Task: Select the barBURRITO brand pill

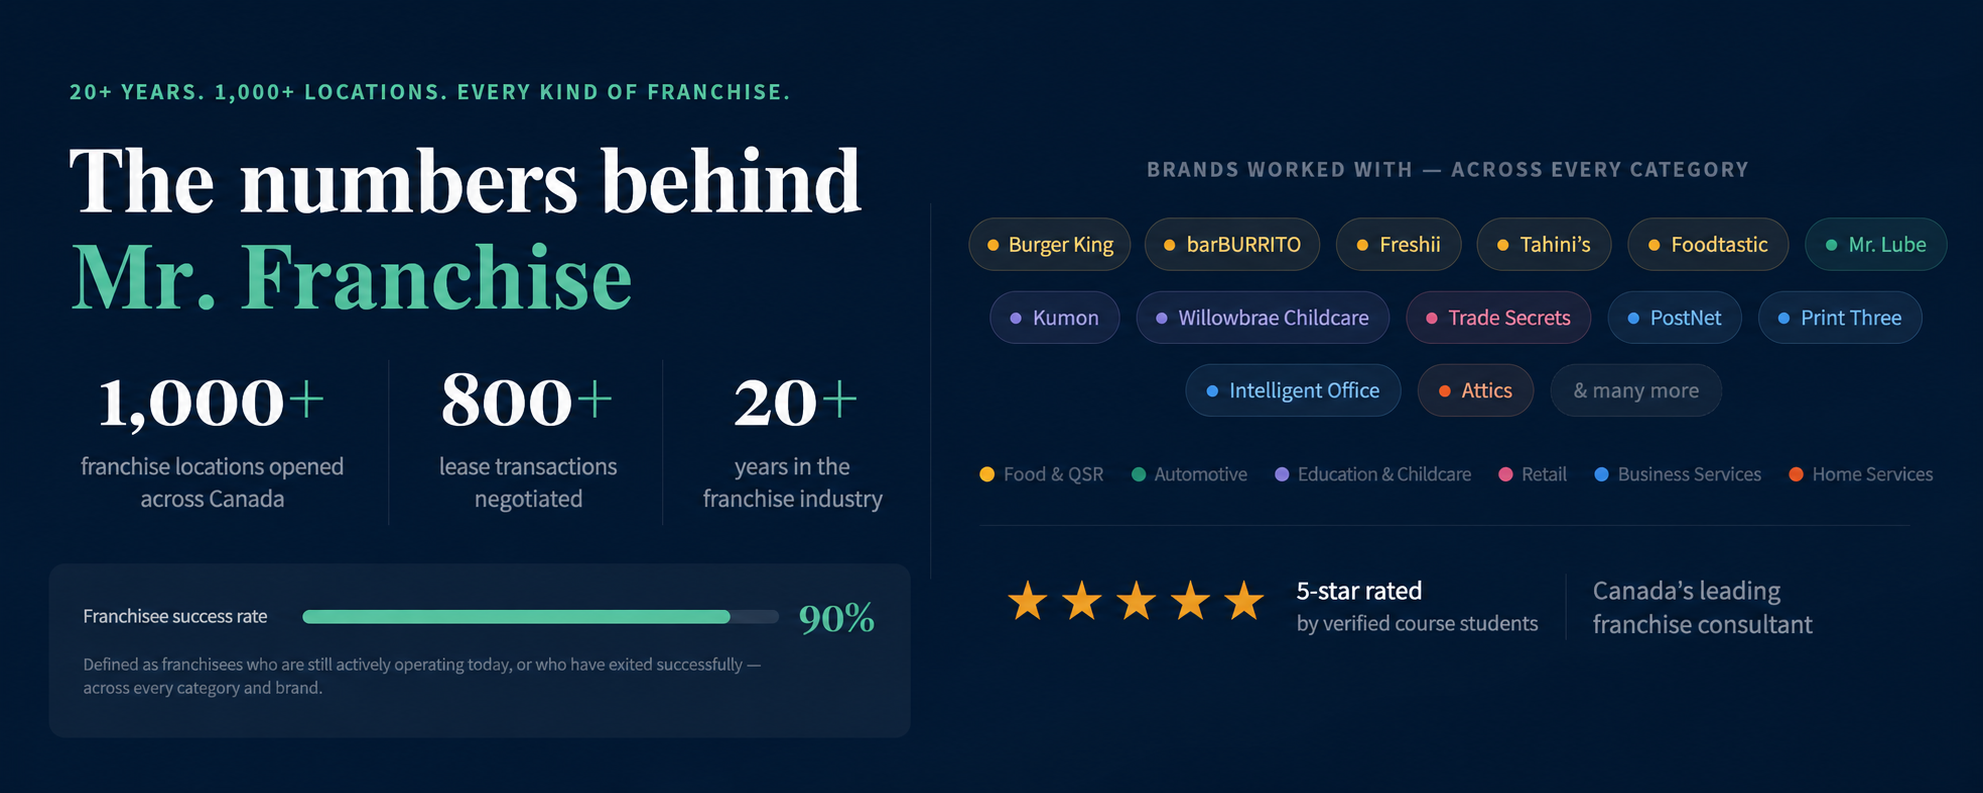Action: pos(1232,244)
